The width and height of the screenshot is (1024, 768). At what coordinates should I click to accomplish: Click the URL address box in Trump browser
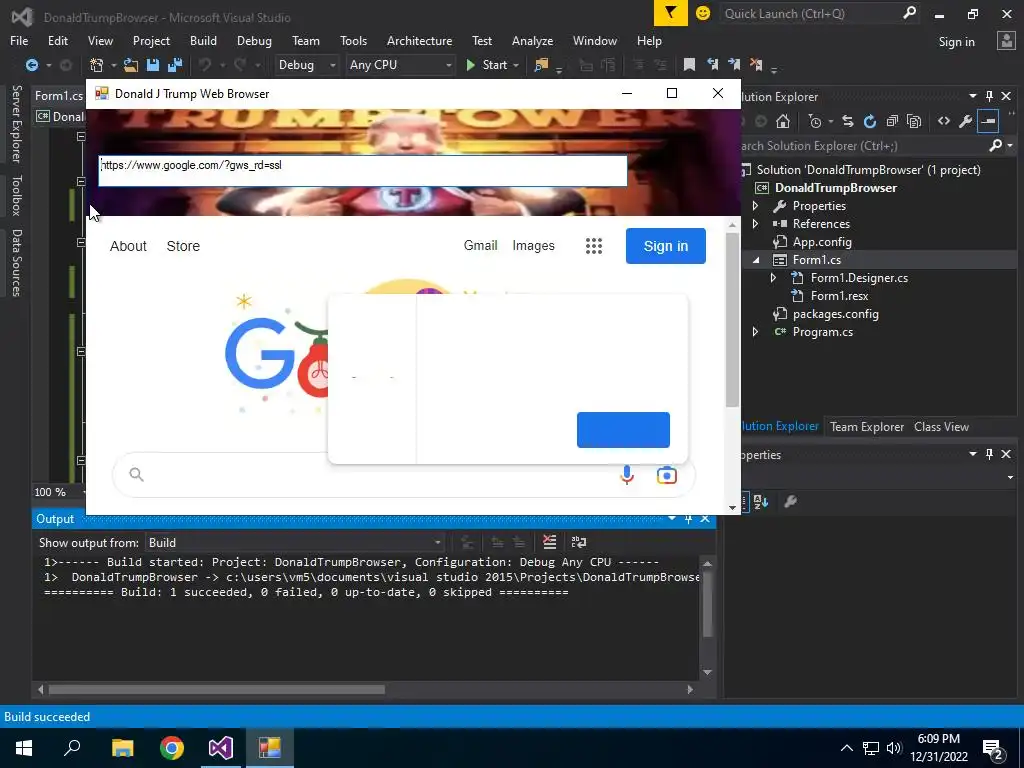(x=363, y=170)
